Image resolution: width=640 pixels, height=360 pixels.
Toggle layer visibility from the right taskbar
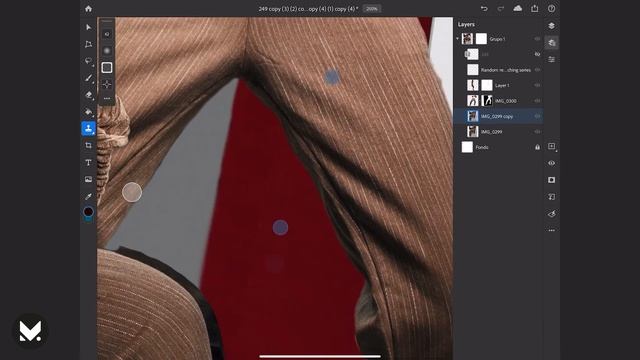coord(551,163)
